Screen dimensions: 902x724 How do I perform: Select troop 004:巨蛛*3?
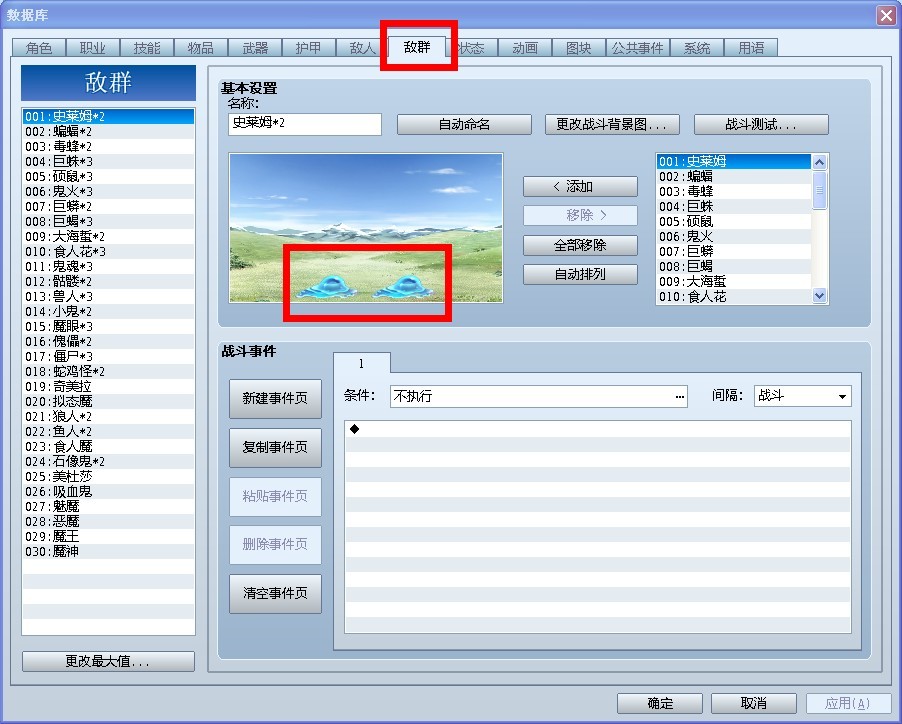pos(108,162)
